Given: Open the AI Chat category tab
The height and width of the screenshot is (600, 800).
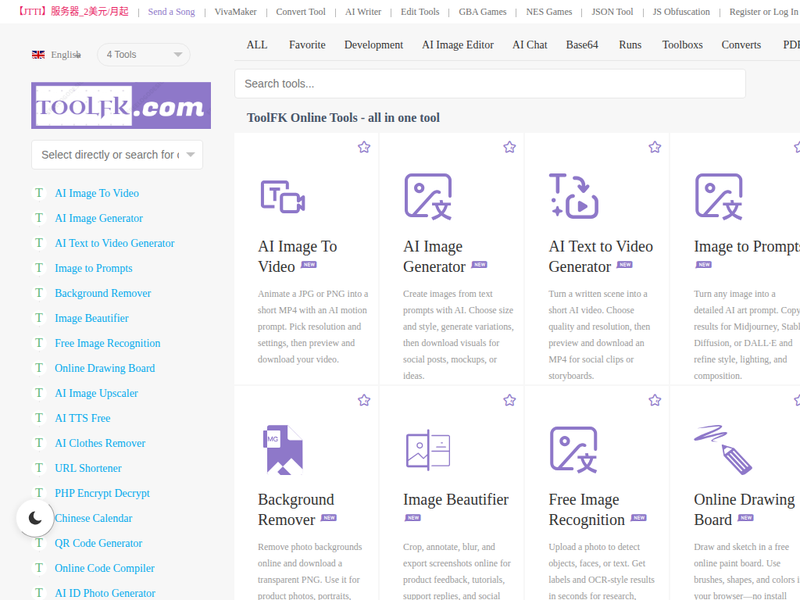Looking at the screenshot, I should click(x=530, y=45).
